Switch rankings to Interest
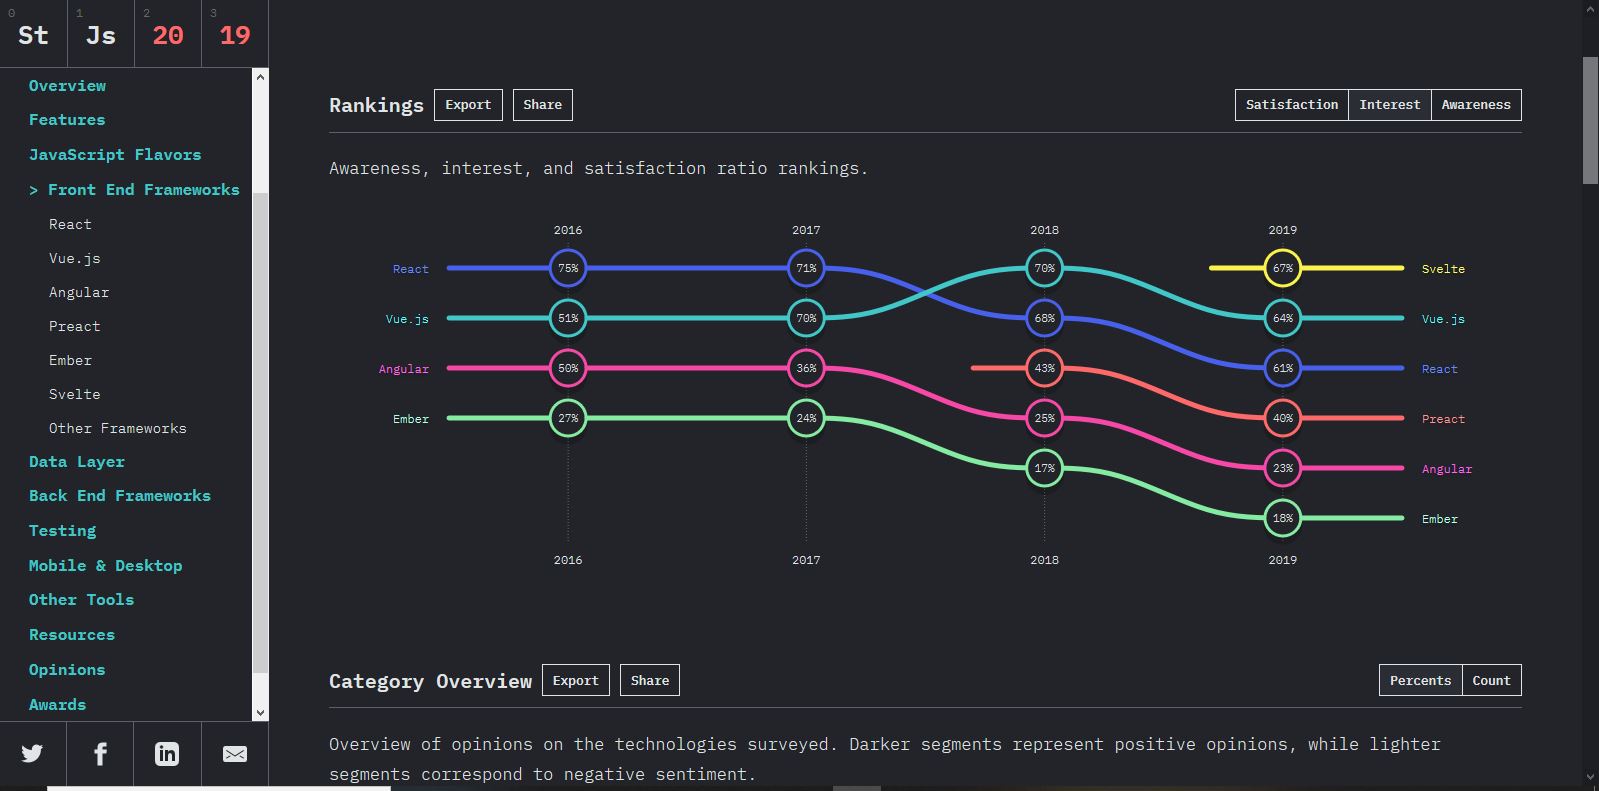1599x791 pixels. (1389, 105)
